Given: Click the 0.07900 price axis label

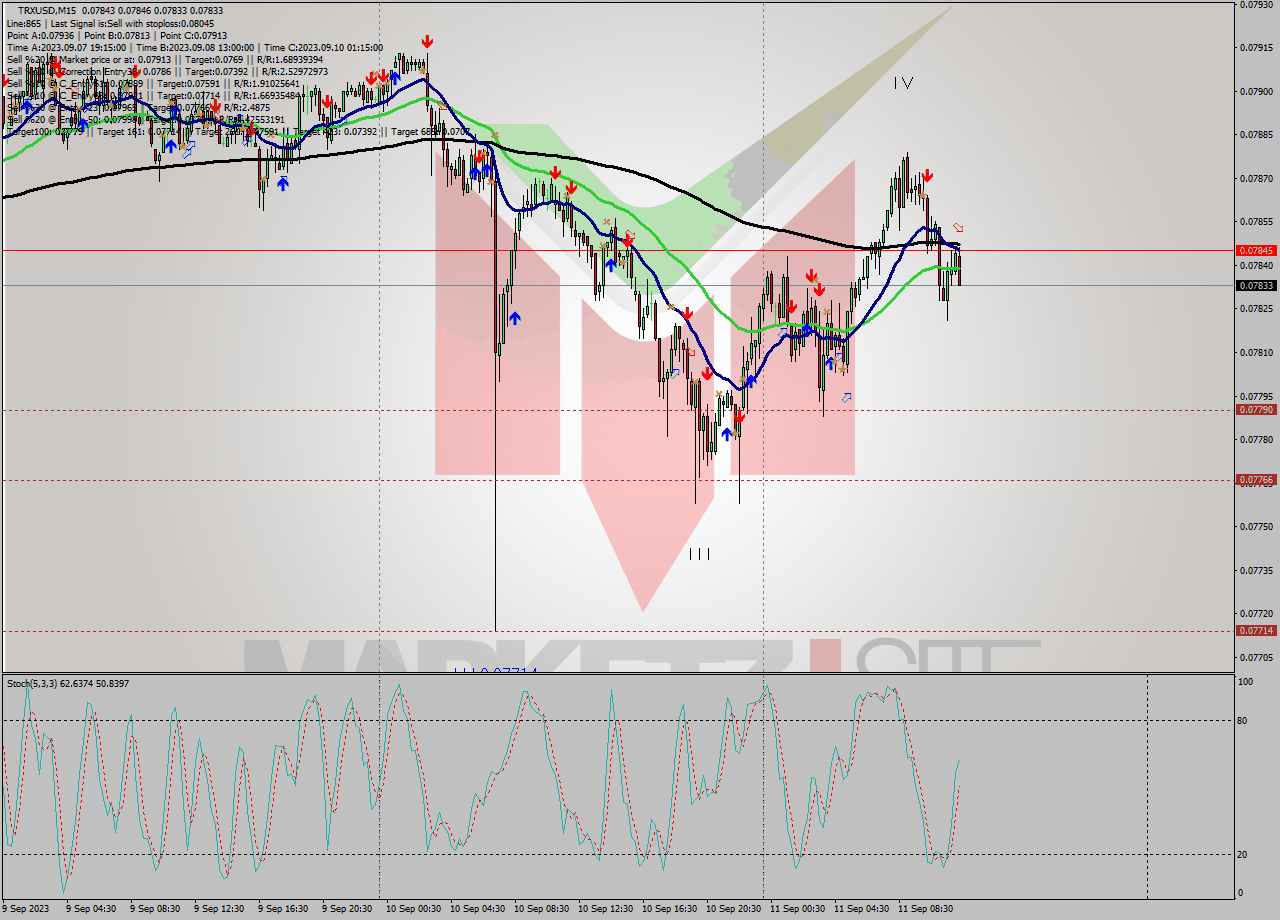Looking at the screenshot, I should coord(1256,91).
